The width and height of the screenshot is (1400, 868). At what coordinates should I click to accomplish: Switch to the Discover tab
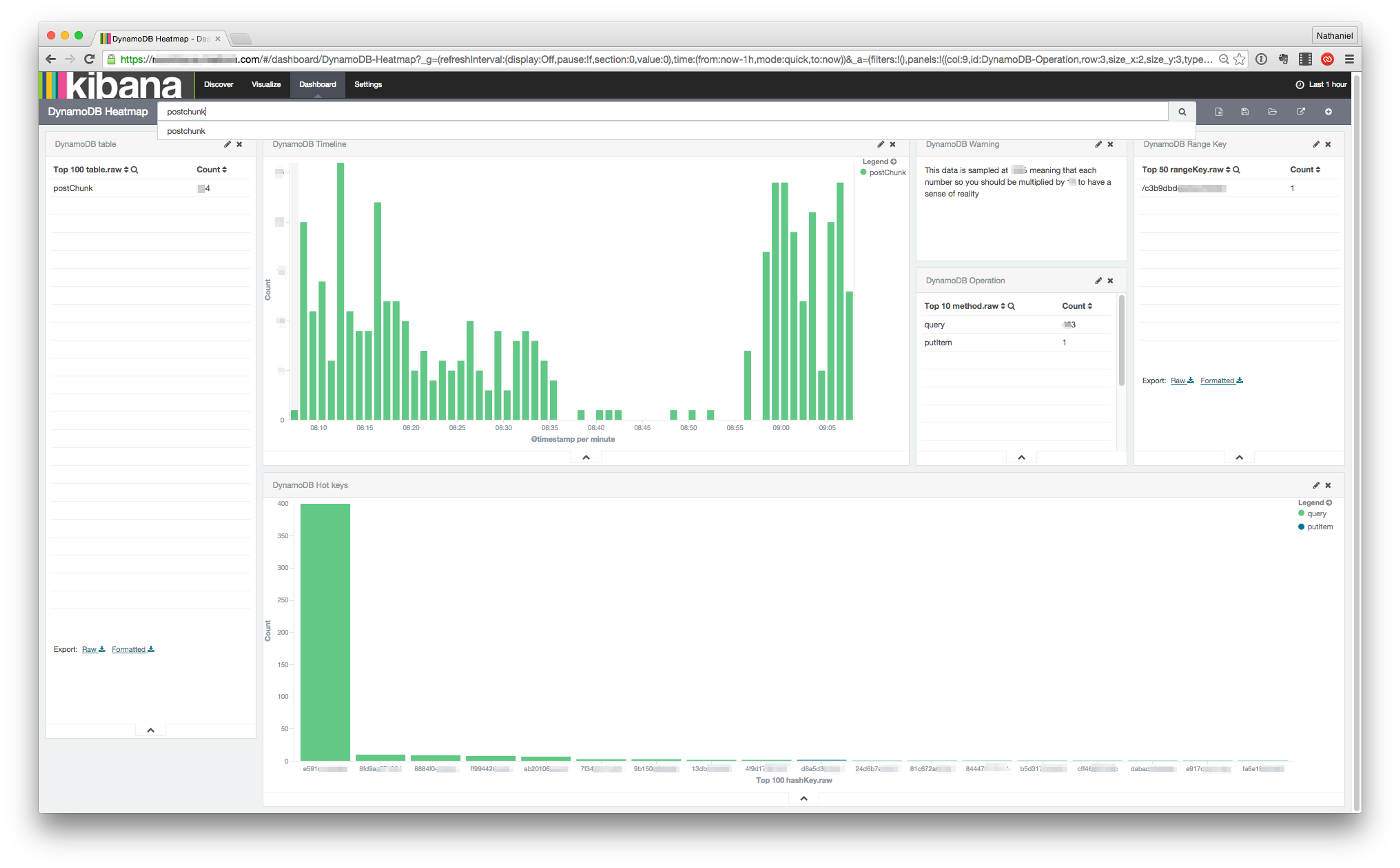coord(218,84)
